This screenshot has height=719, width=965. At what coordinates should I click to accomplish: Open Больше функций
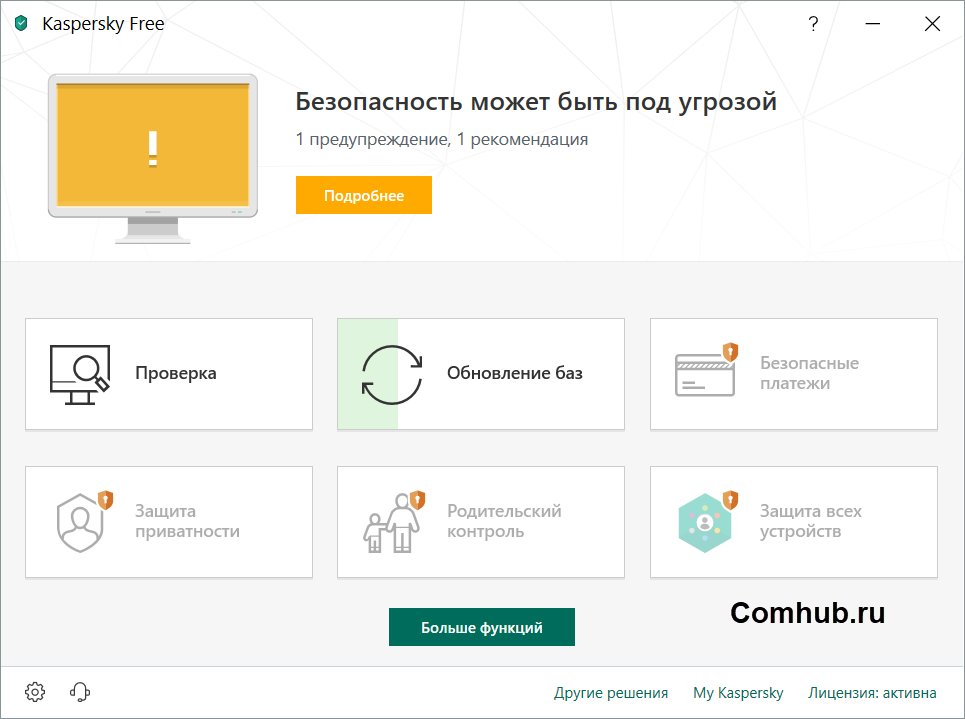coord(482,627)
